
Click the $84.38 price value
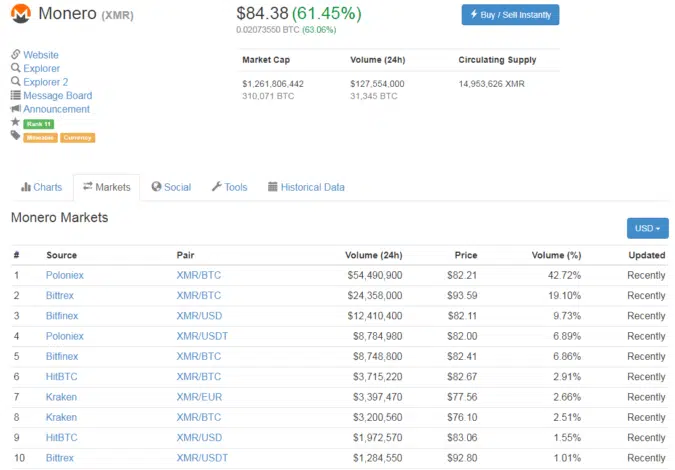(262, 13)
